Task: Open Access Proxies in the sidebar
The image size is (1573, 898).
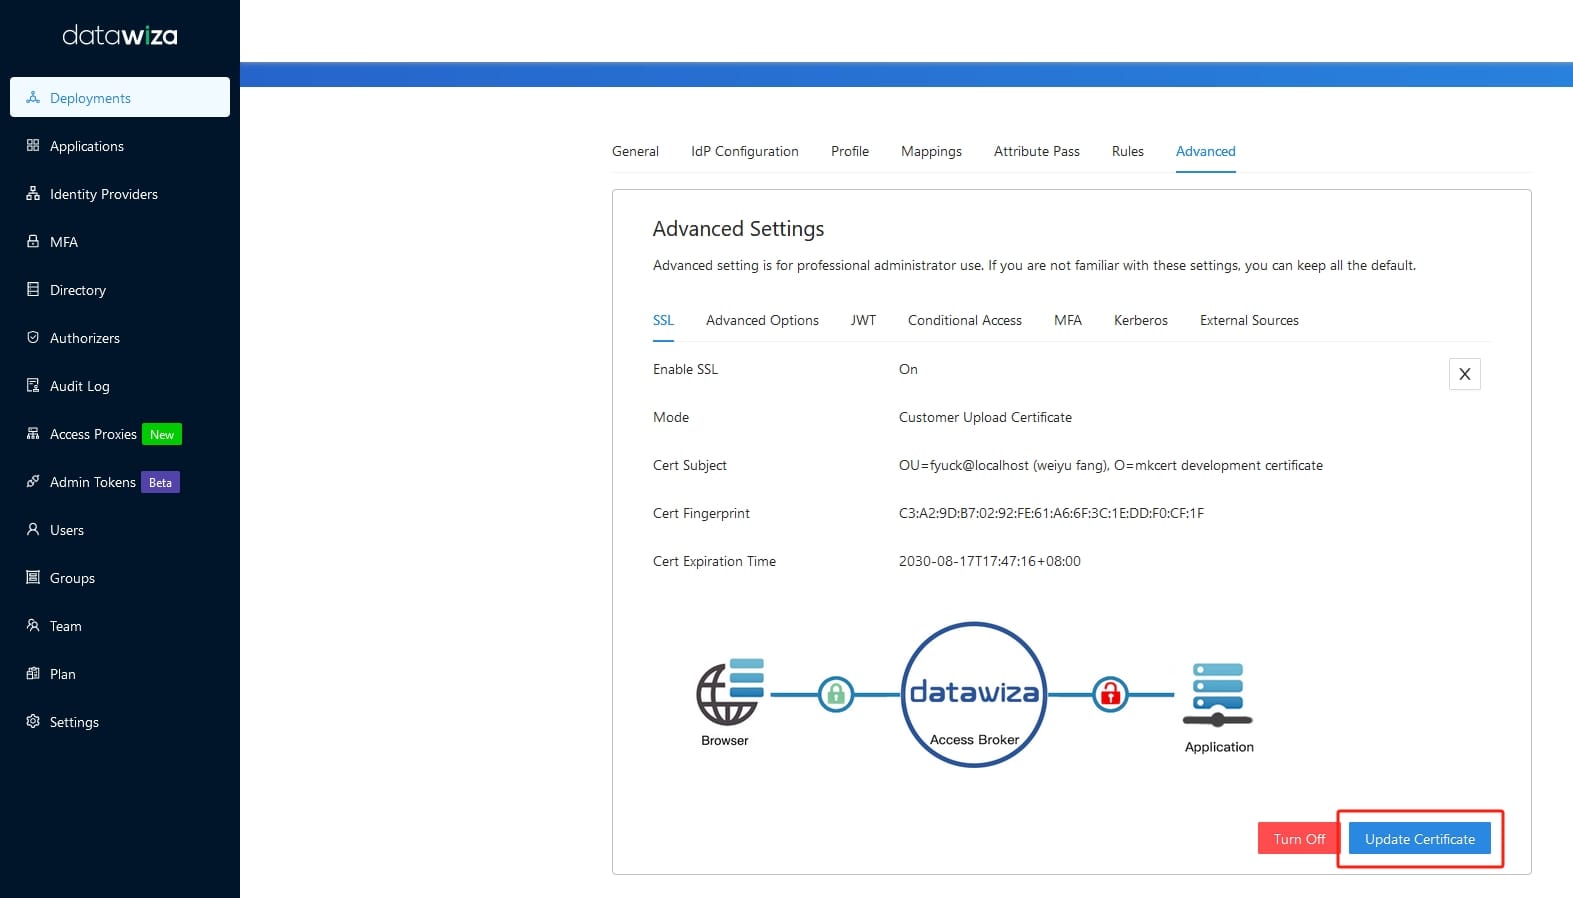Action: click(120, 433)
